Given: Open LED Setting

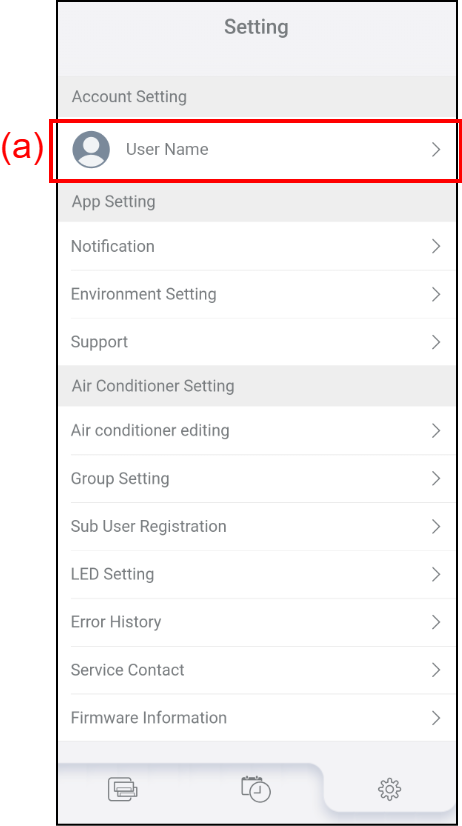Looking at the screenshot, I should click(257, 574).
